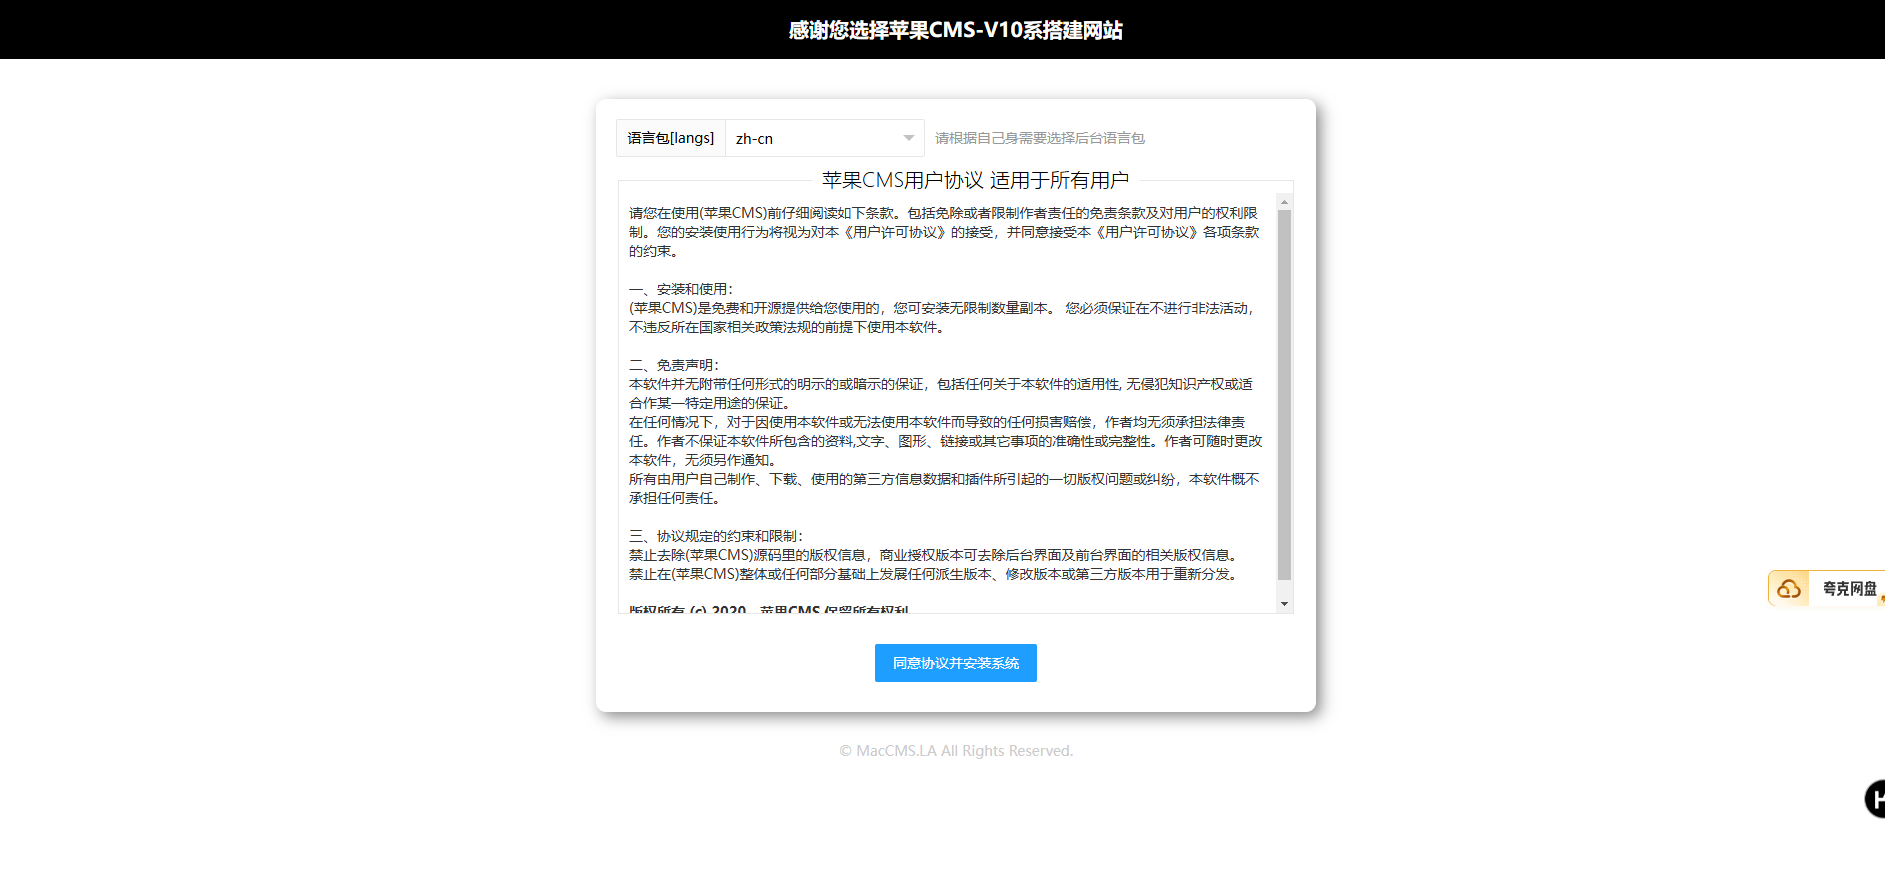Click the section heading 二、免责声明:
This screenshot has width=1885, height=892.
673,365
